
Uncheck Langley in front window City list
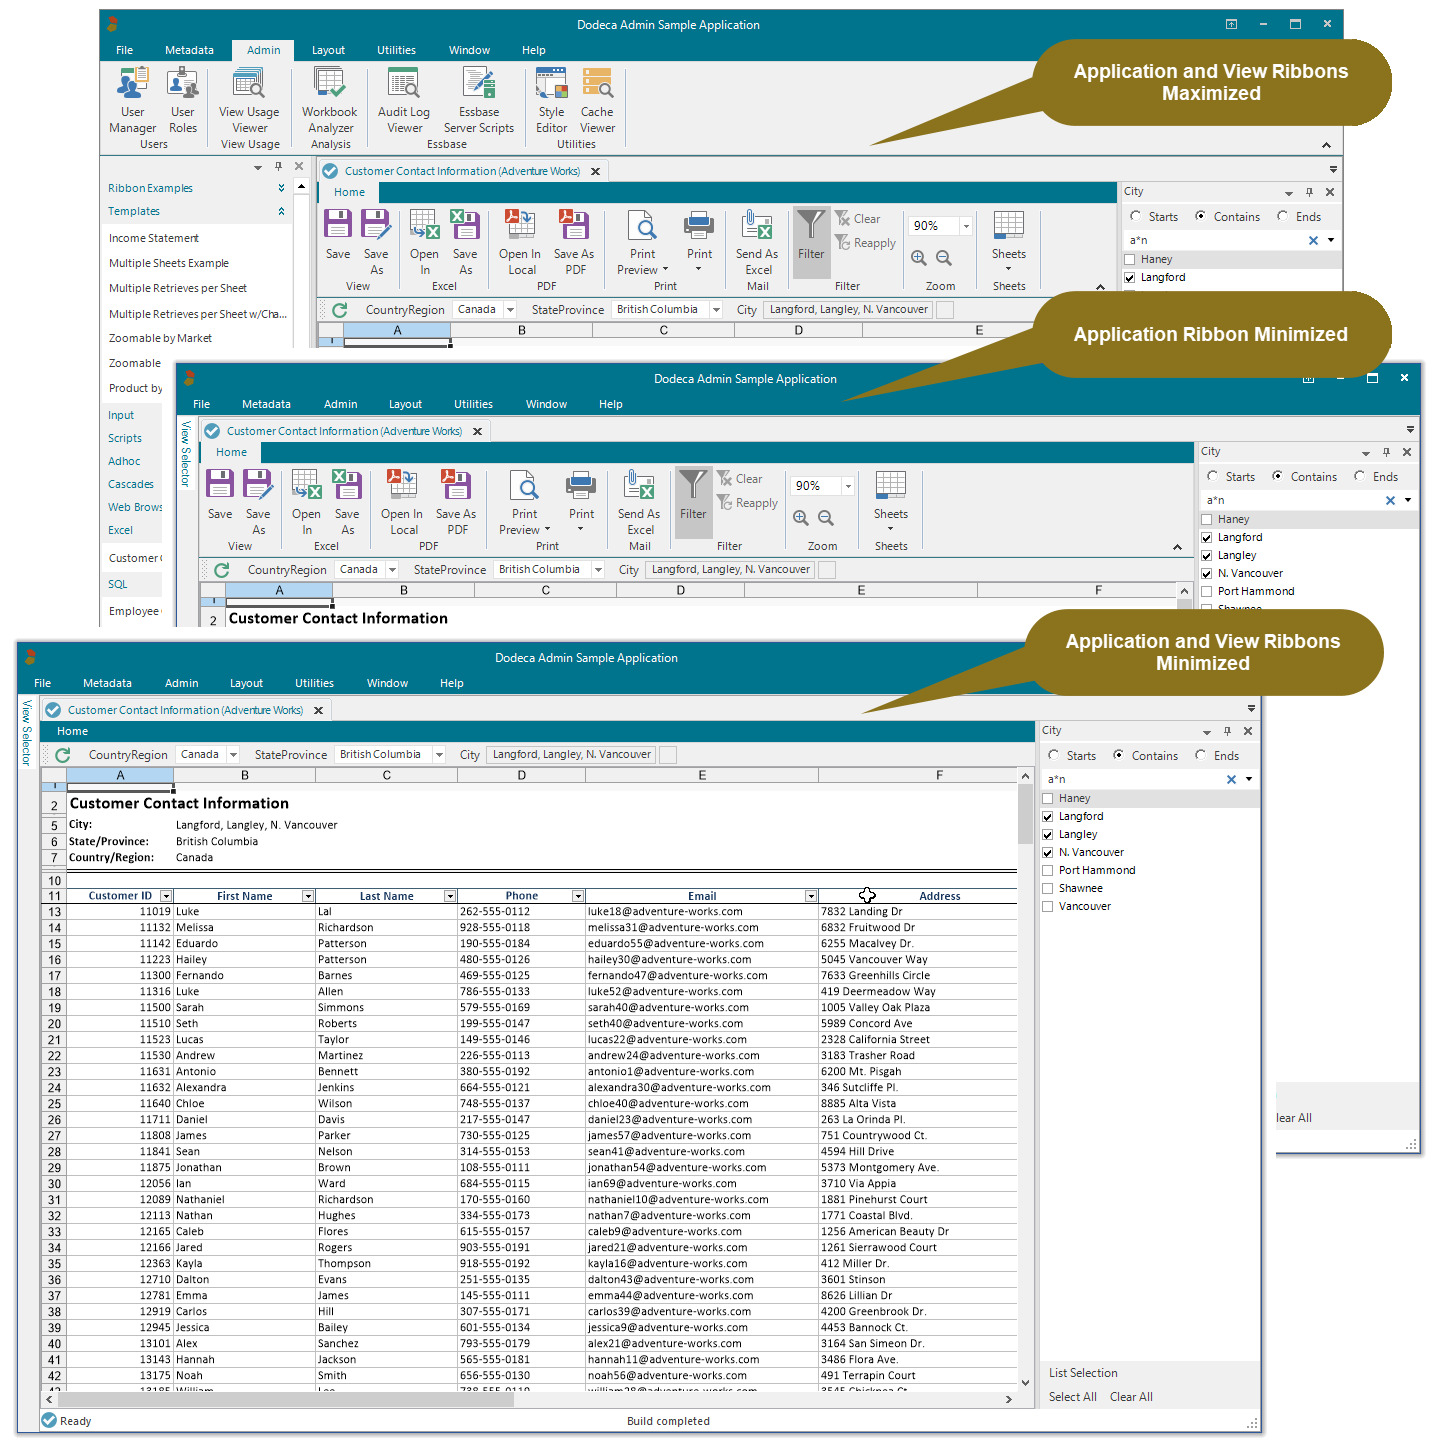(x=1048, y=834)
